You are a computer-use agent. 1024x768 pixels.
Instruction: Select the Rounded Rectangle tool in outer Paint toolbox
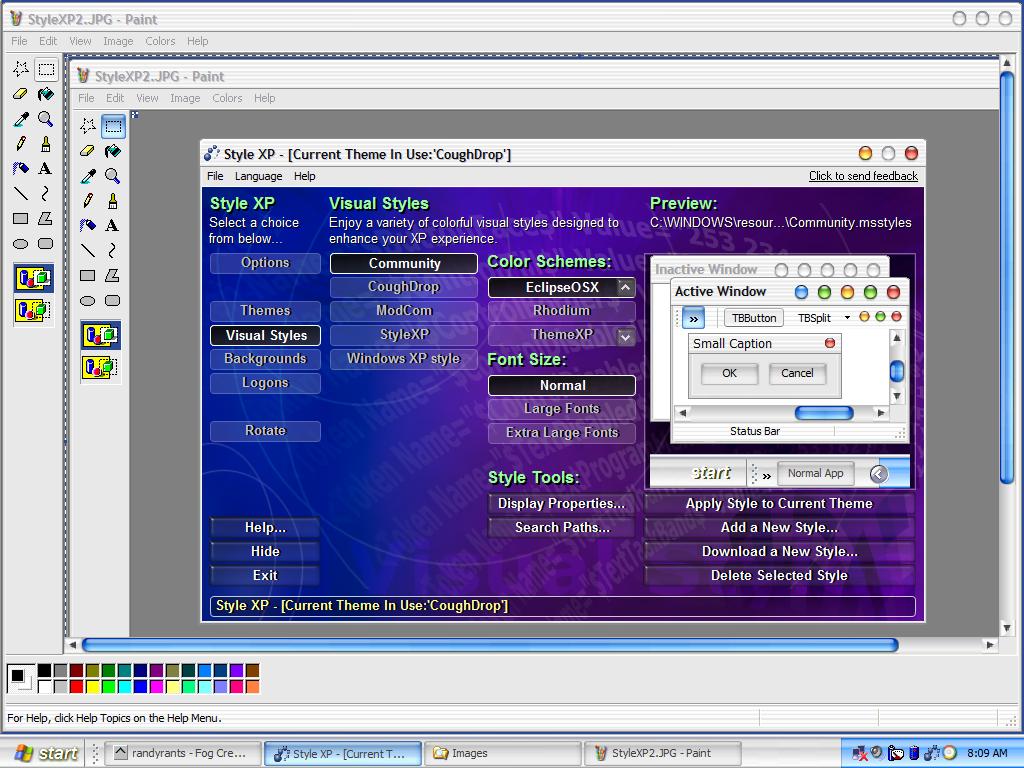(x=46, y=244)
